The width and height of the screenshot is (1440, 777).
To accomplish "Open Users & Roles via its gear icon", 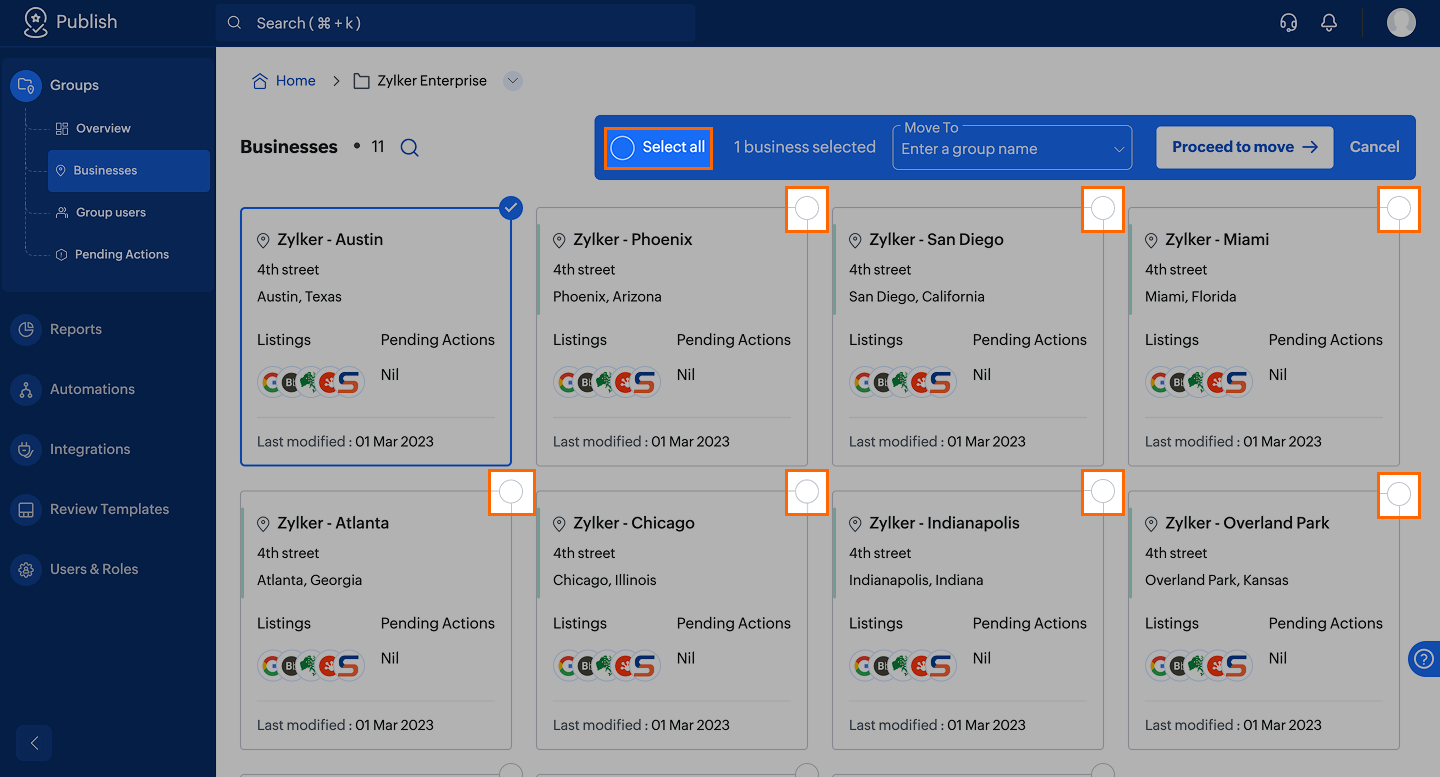I will point(26,569).
